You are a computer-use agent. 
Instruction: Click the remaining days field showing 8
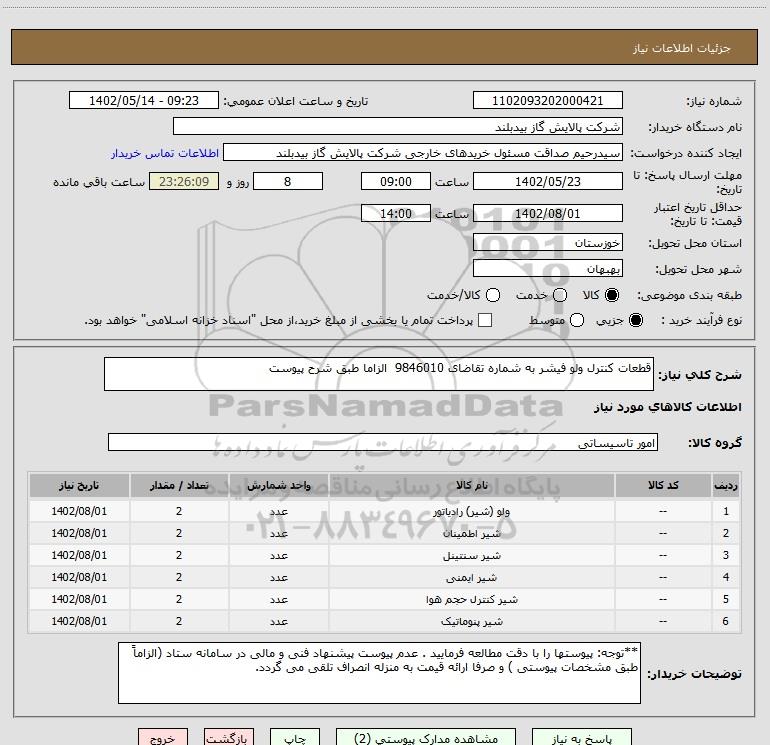click(288, 181)
